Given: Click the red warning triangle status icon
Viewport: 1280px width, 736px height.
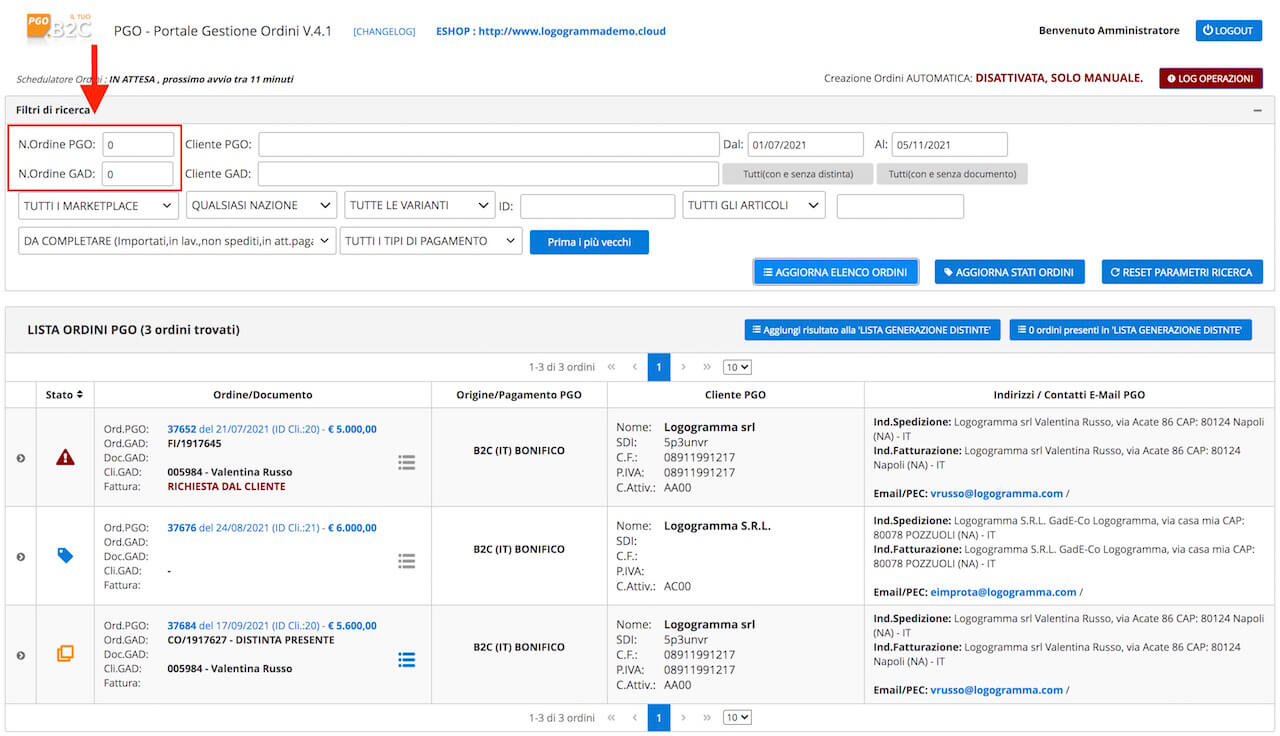Looking at the screenshot, I should pos(65,457).
